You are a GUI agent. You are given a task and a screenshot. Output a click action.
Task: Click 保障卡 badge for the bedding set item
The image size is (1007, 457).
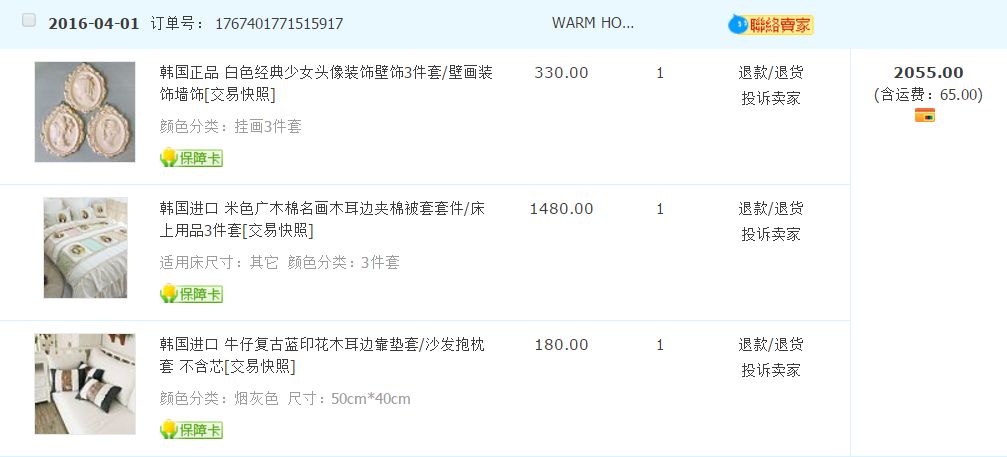(x=191, y=294)
